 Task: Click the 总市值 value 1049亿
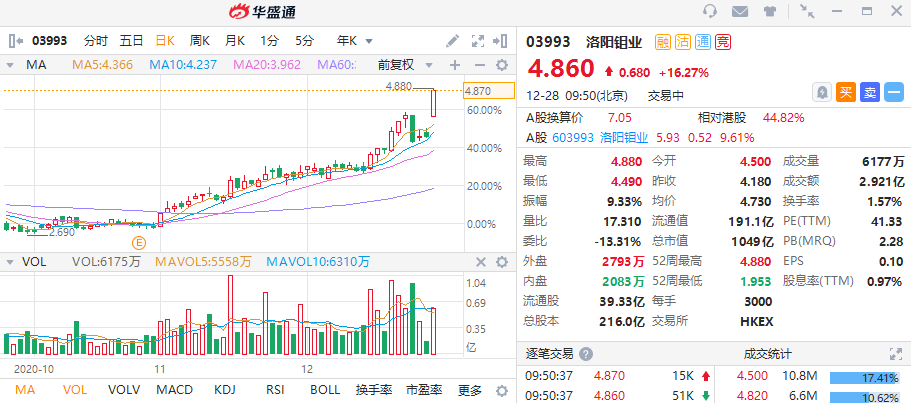click(751, 241)
